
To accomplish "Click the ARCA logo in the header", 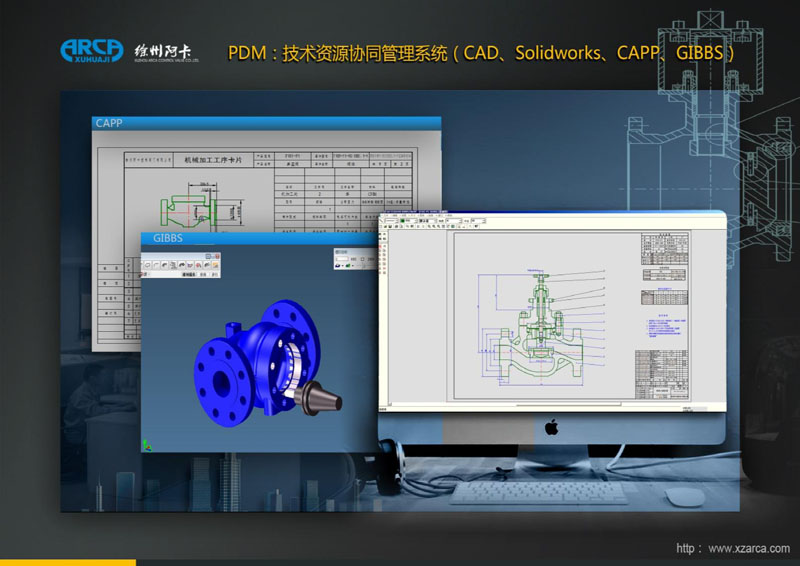I will 92,50.
